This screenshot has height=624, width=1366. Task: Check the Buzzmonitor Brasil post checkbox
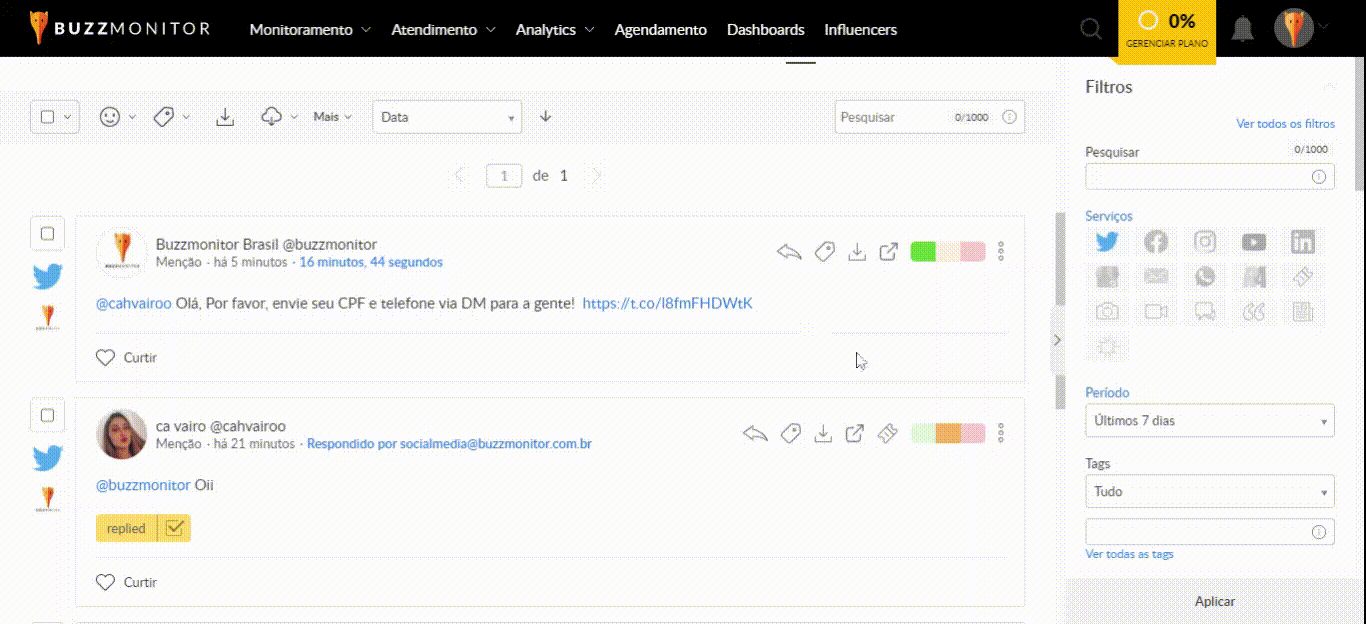47,234
